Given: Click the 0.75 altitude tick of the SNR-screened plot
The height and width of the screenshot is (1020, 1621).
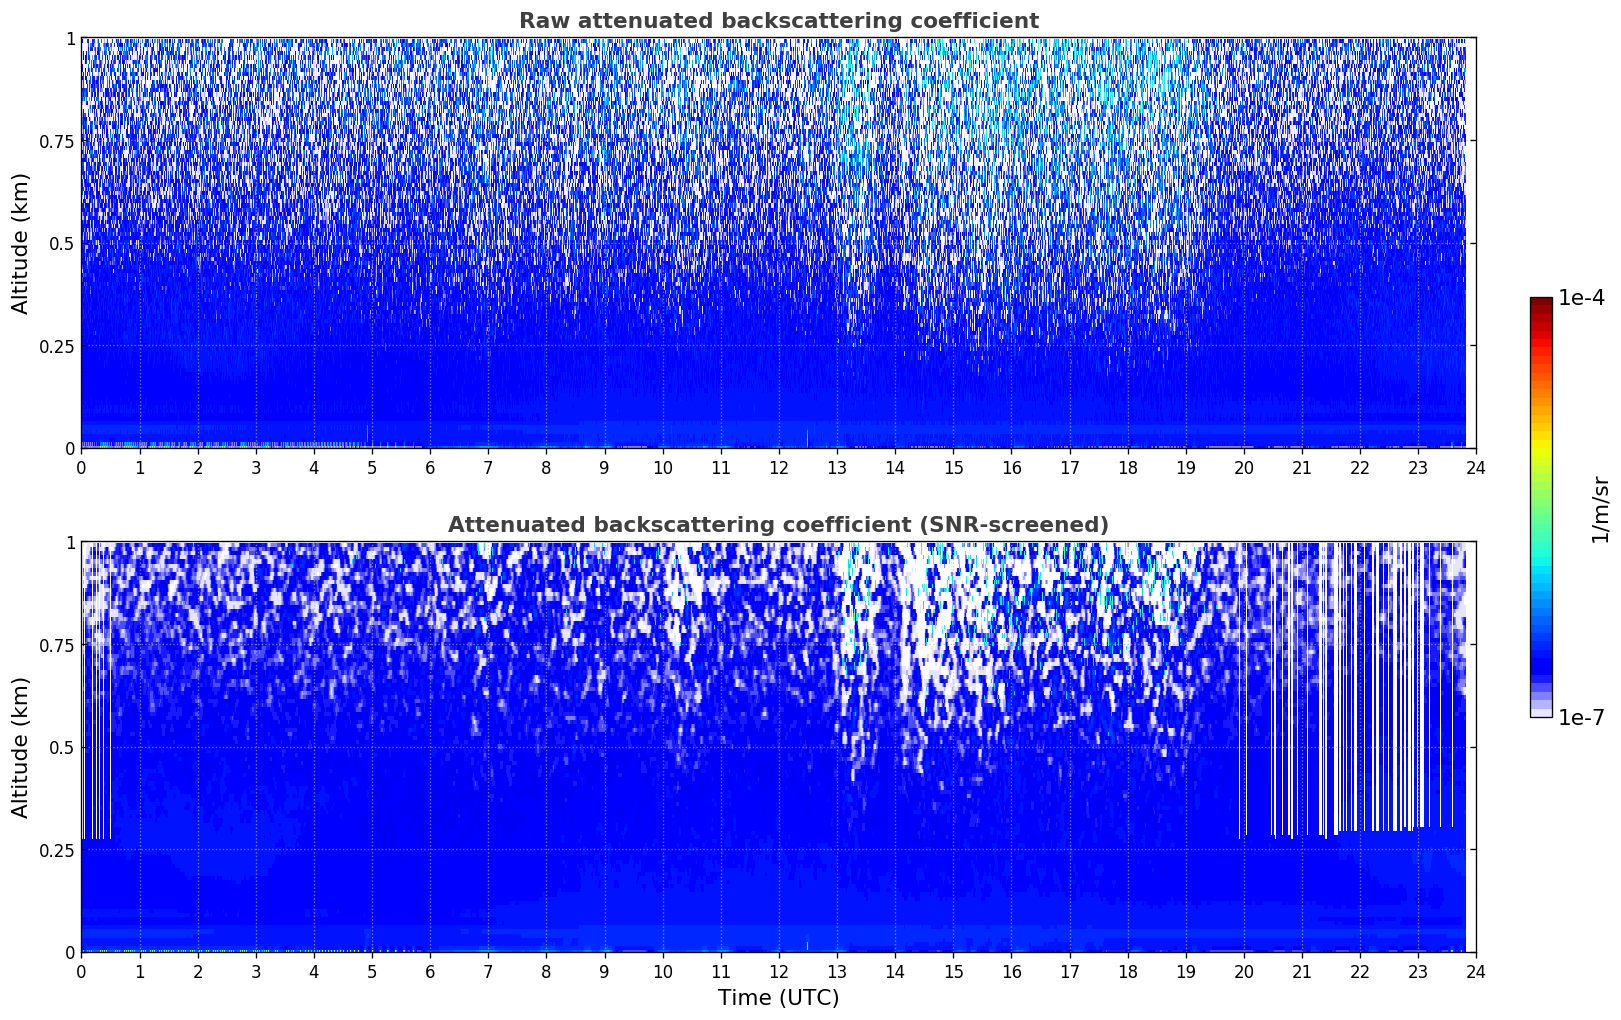Looking at the screenshot, I should 56,645.
